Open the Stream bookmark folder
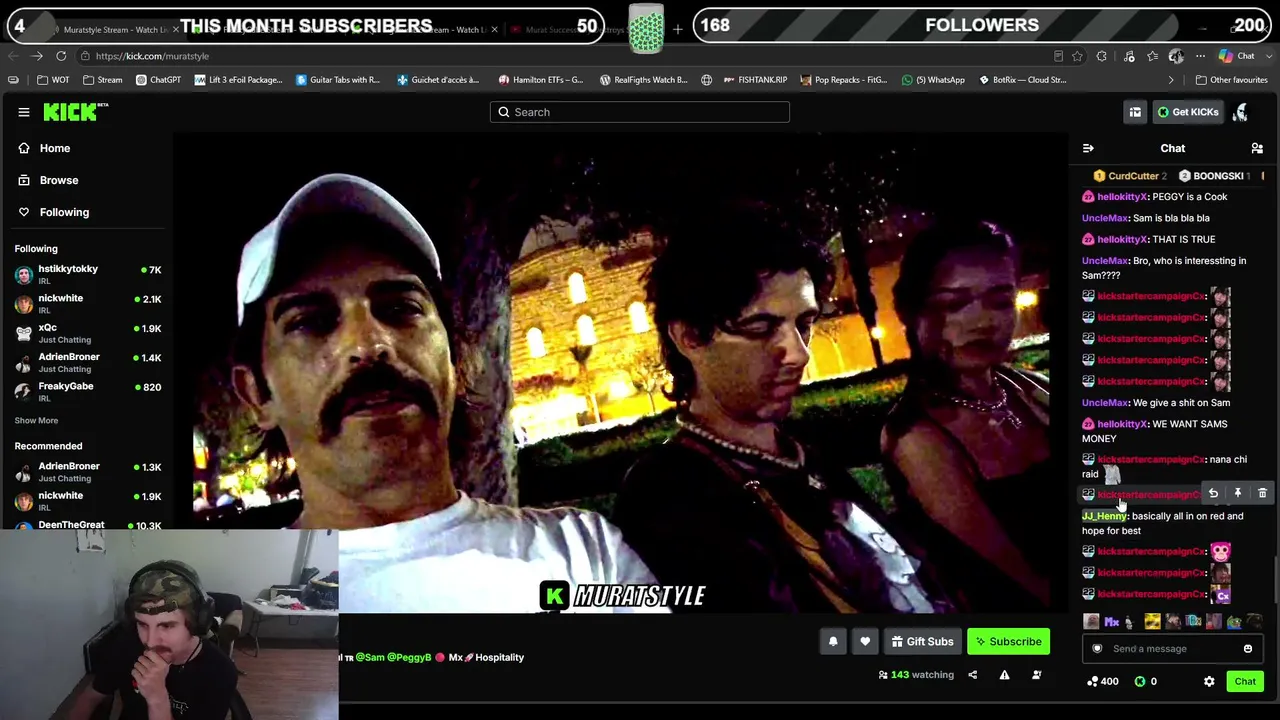Viewport: 1280px width, 720px height. [x=103, y=80]
